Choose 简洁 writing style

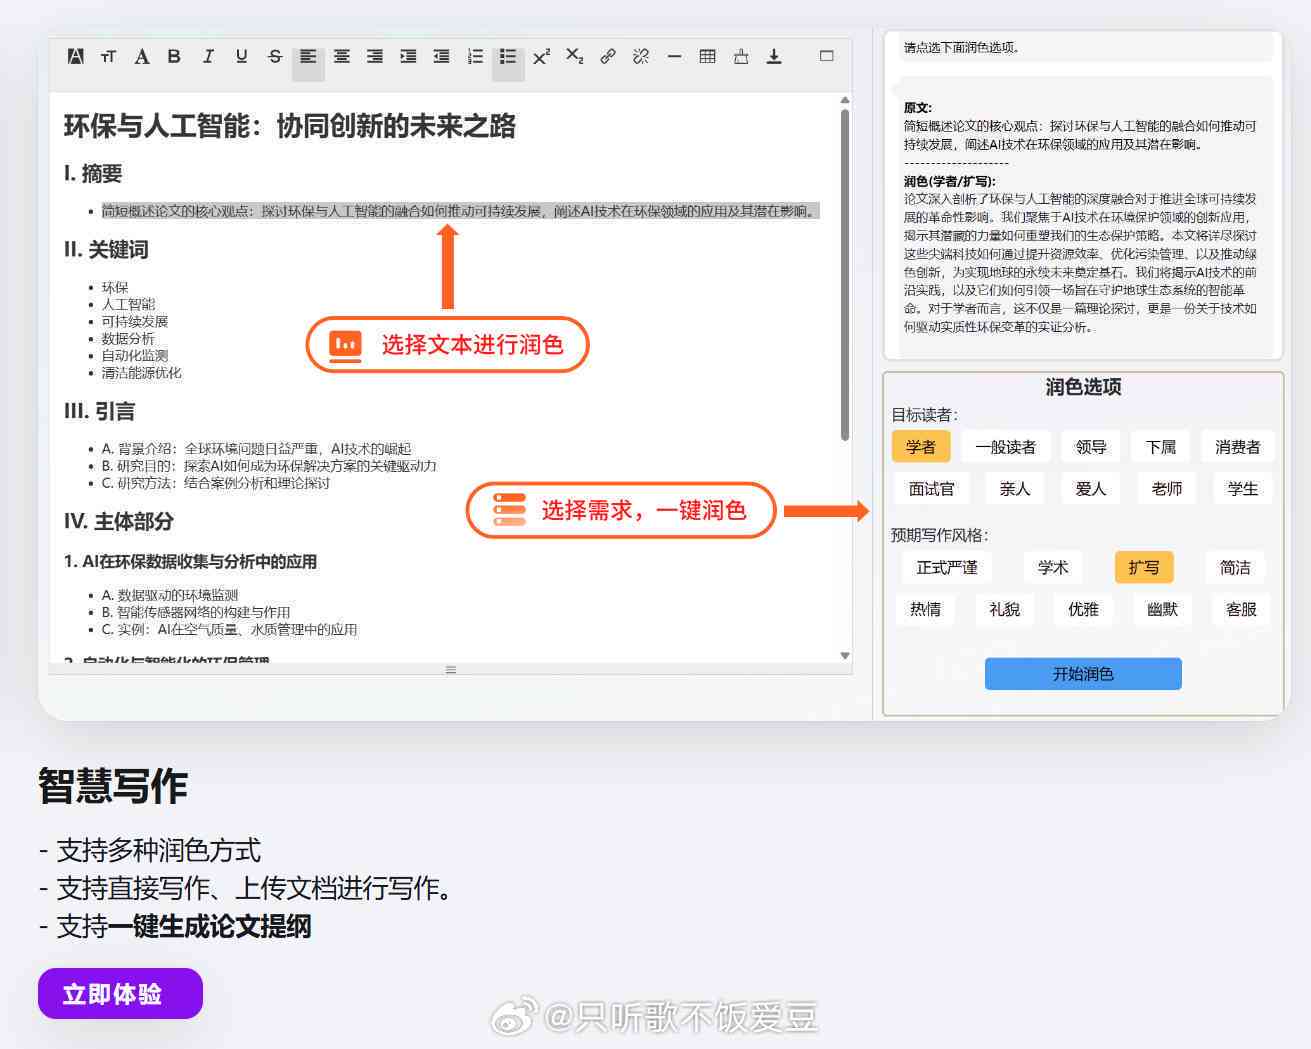point(1235,568)
